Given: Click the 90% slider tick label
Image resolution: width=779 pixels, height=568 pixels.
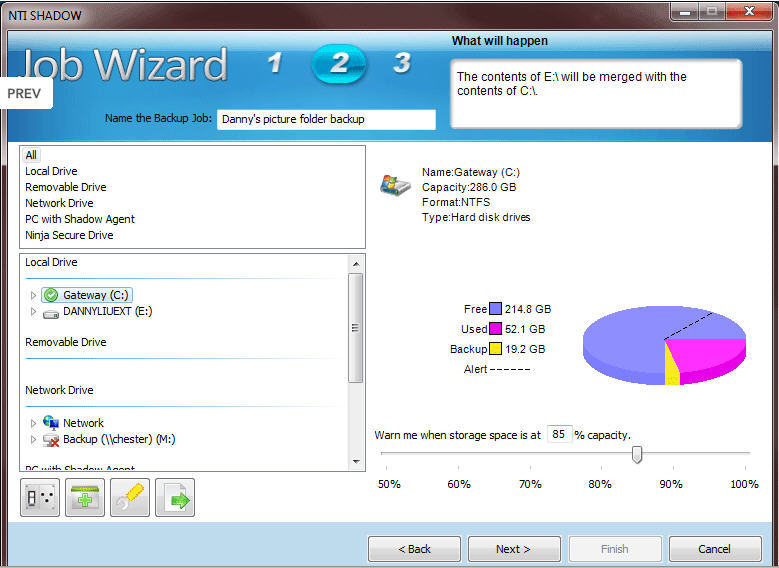Looking at the screenshot, I should (671, 484).
